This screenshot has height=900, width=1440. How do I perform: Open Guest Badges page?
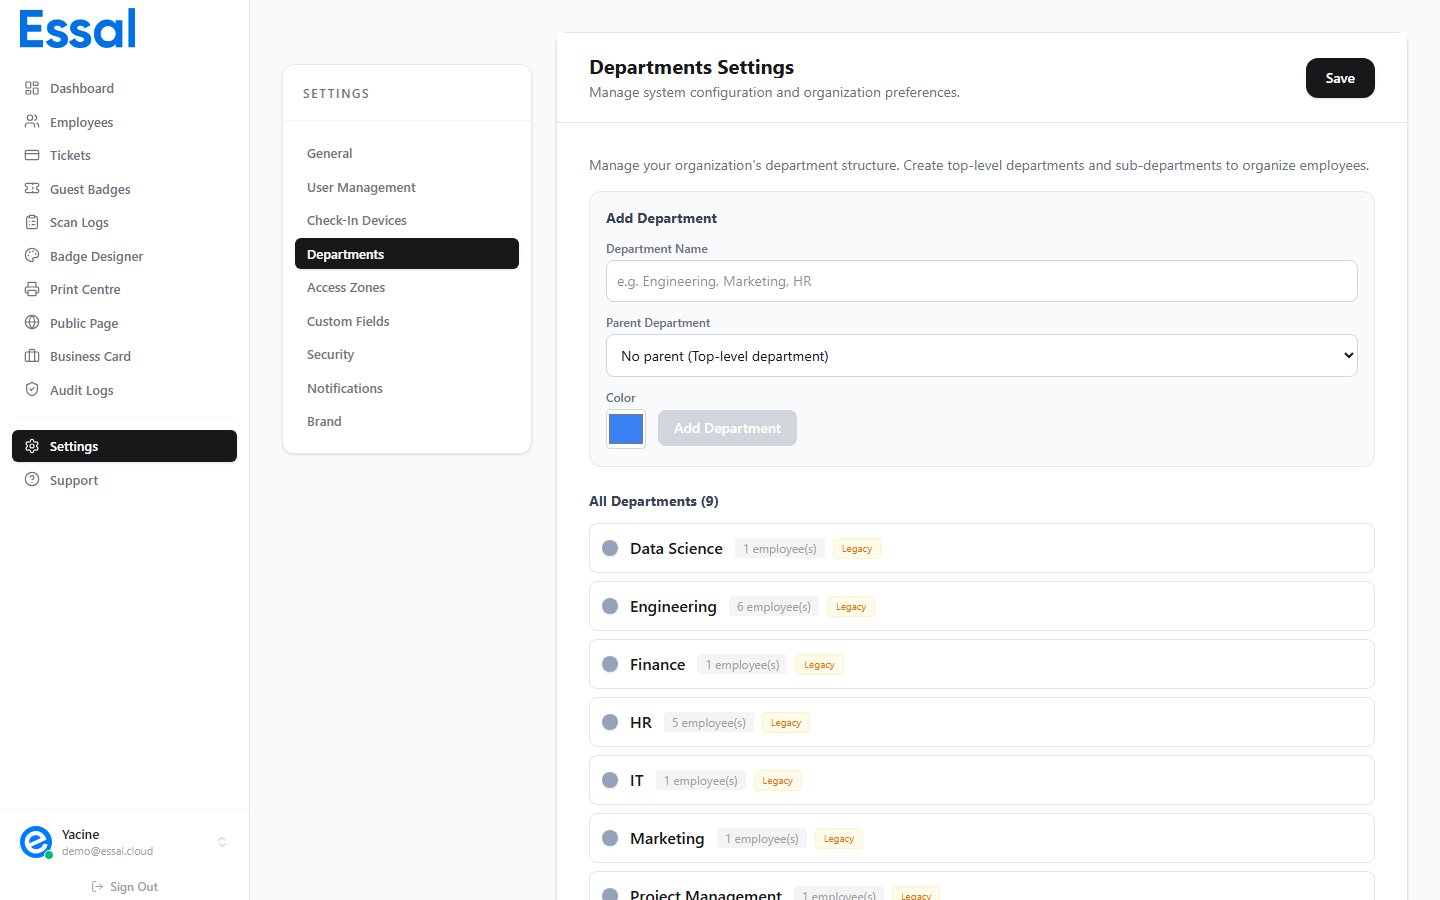[124, 189]
